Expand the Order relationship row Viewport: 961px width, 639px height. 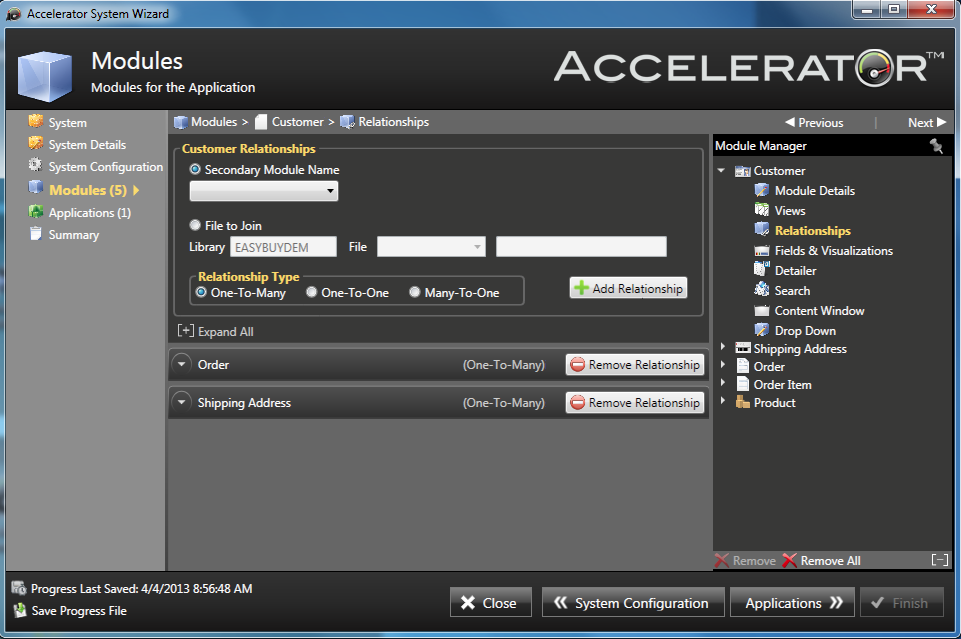[181, 364]
